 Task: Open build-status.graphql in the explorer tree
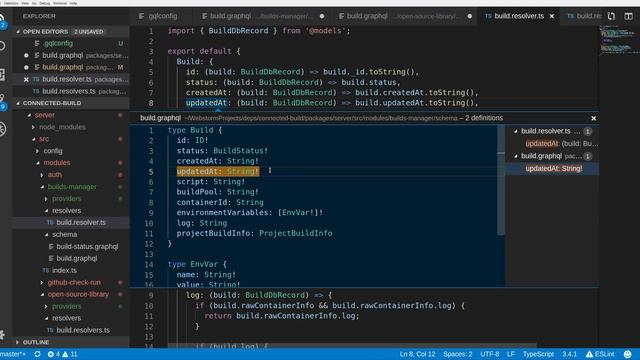pos(71,247)
